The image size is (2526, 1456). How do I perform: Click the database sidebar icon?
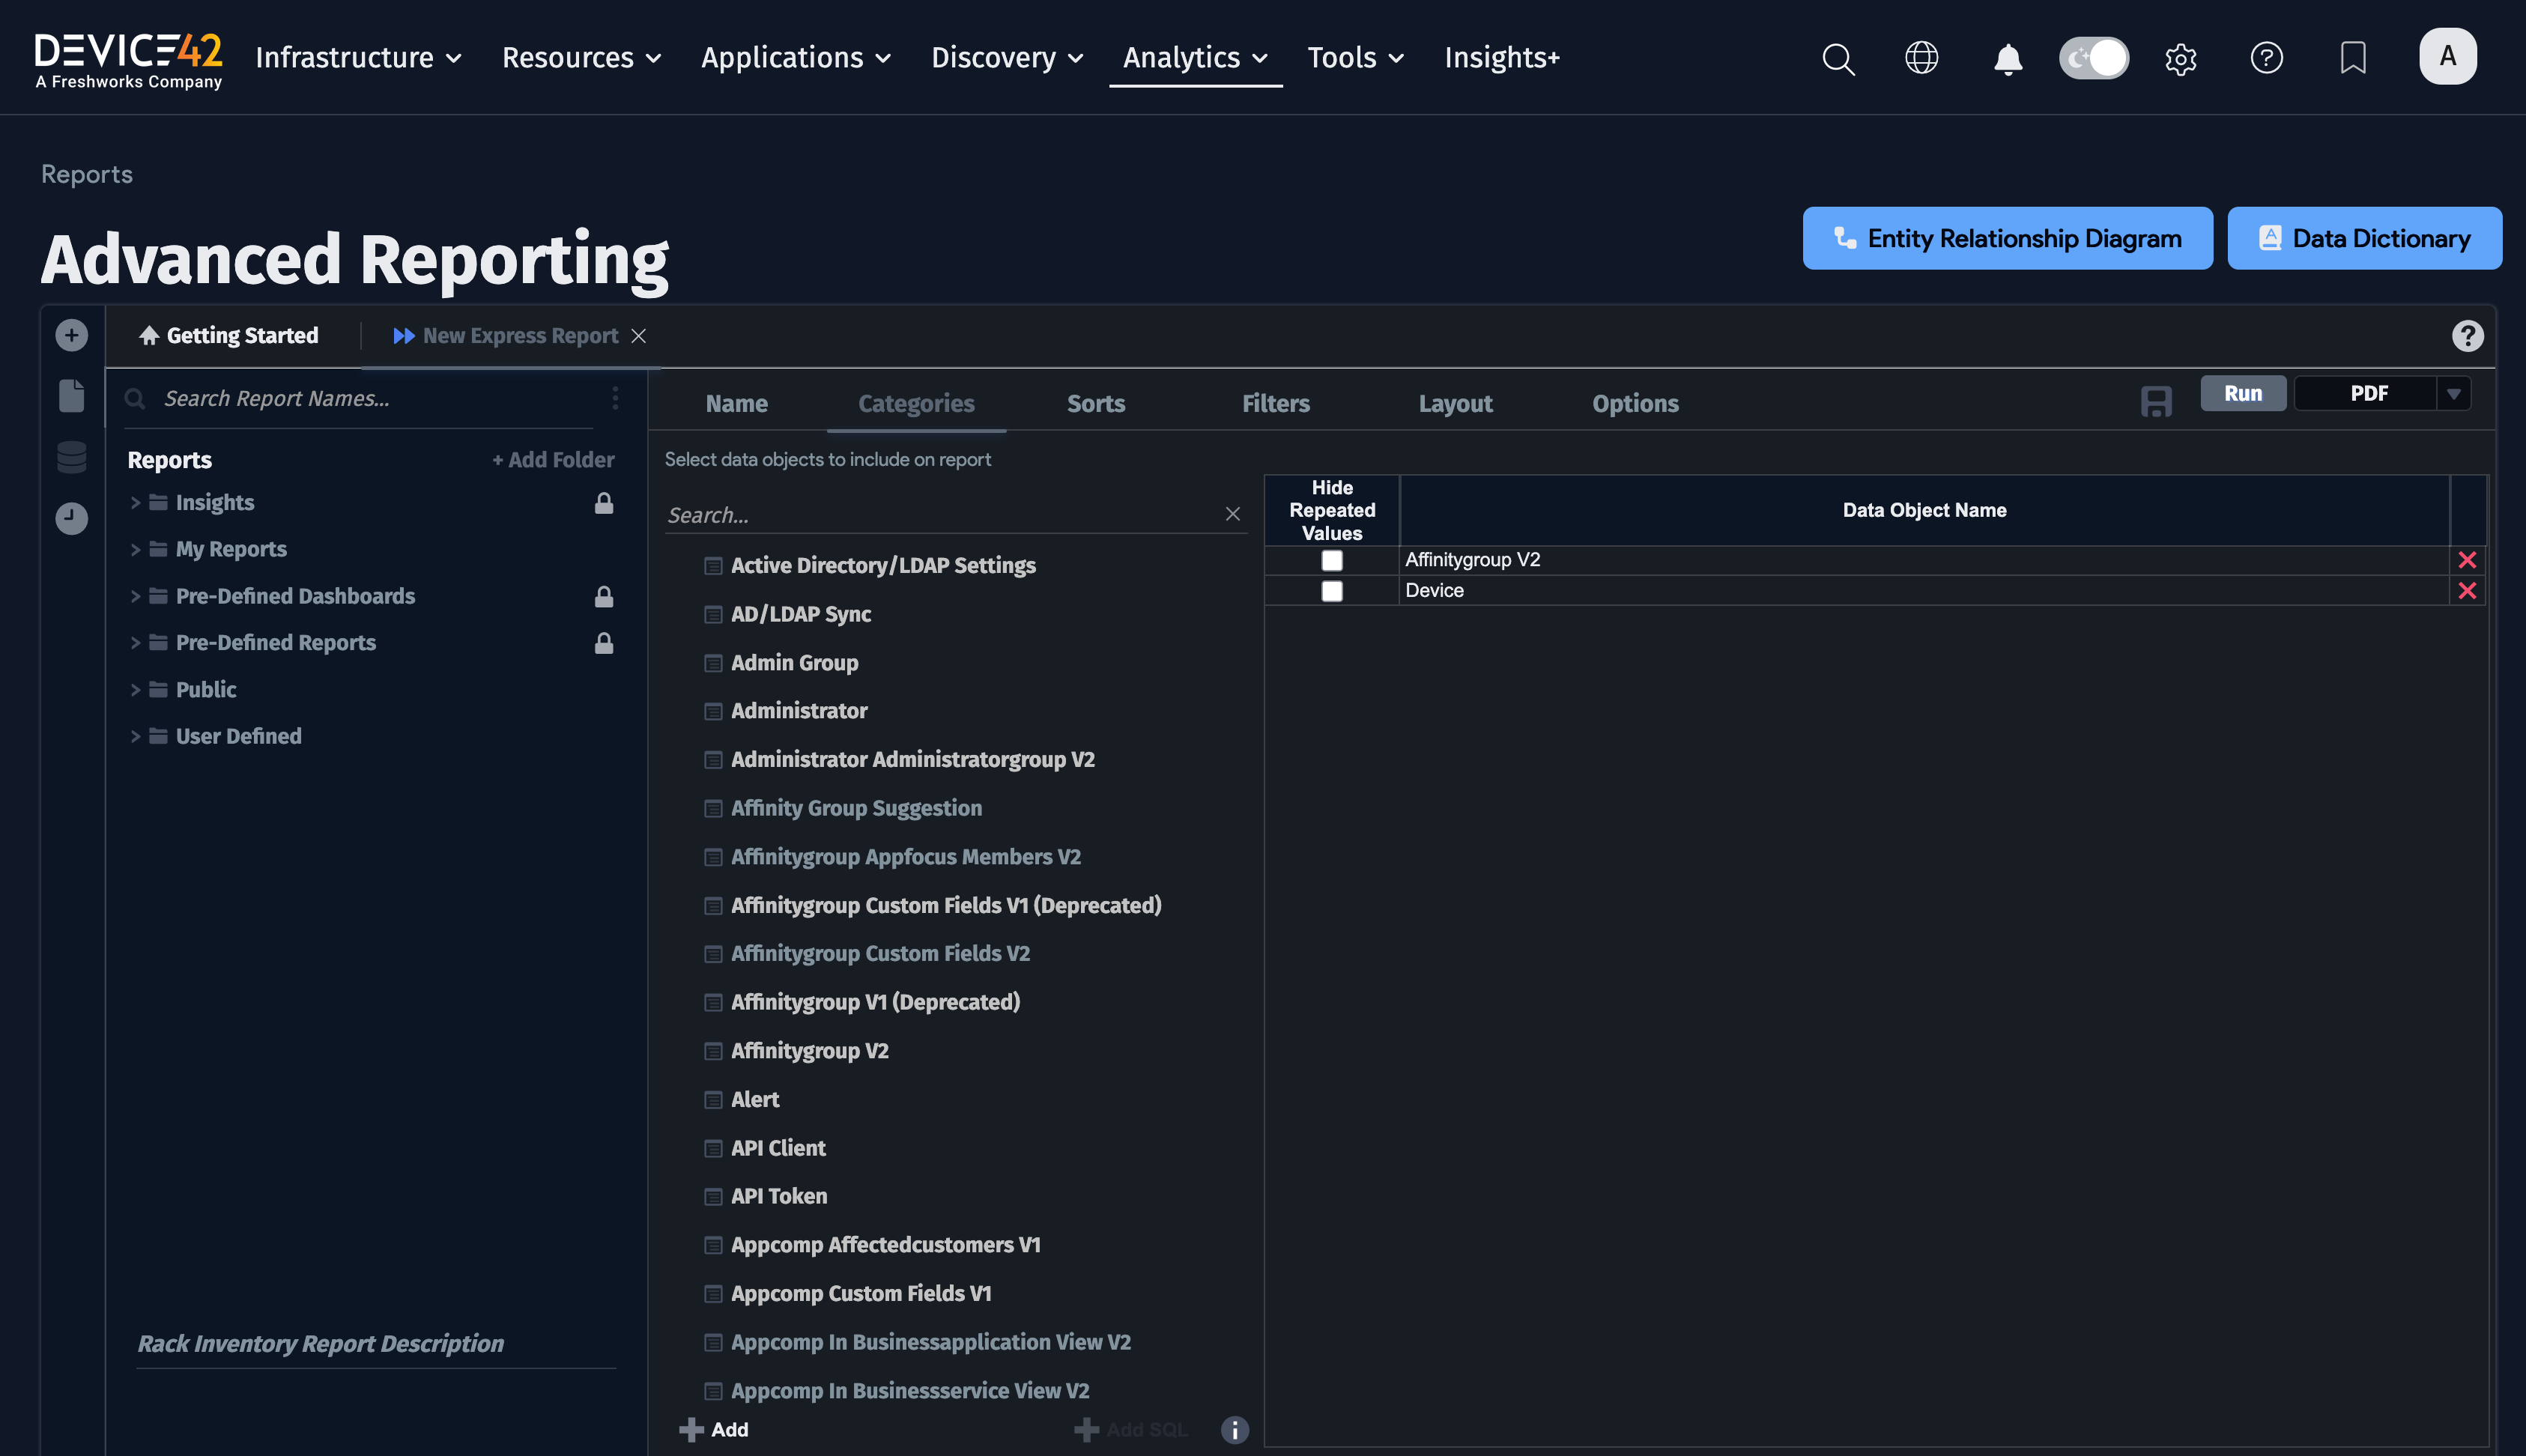point(71,457)
